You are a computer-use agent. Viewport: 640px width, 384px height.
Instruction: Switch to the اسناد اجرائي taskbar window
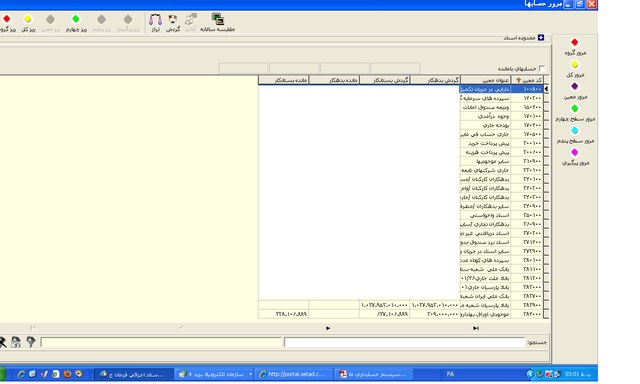coord(134,374)
